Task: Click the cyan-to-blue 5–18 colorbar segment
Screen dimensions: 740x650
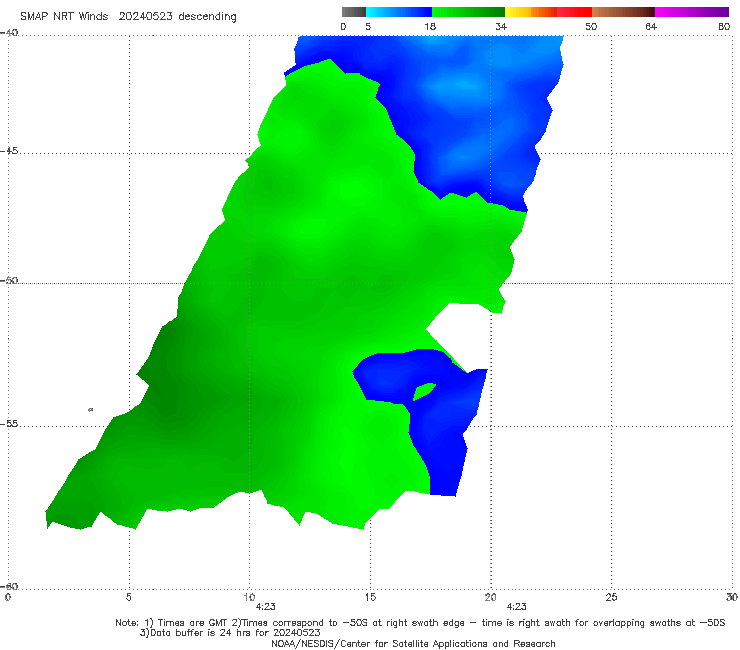Action: pos(399,12)
